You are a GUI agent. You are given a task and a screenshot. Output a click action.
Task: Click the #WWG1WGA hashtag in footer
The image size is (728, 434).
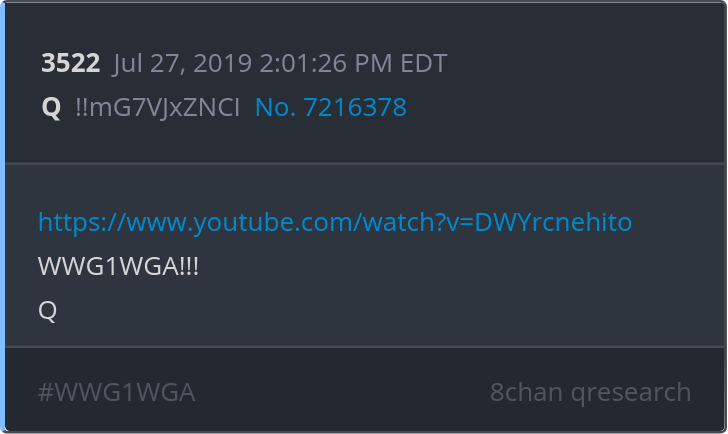coord(117,393)
